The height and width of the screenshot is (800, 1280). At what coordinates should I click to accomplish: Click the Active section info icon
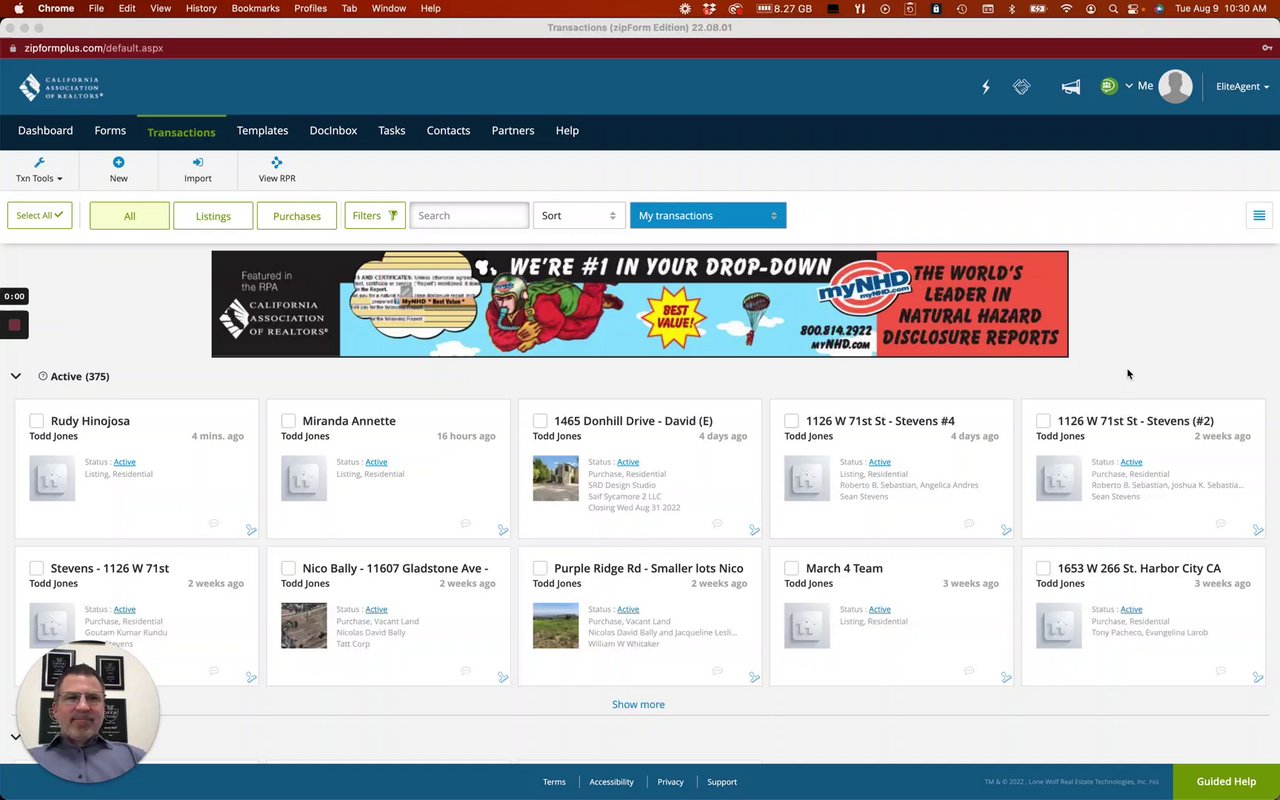pyautogui.click(x=43, y=376)
